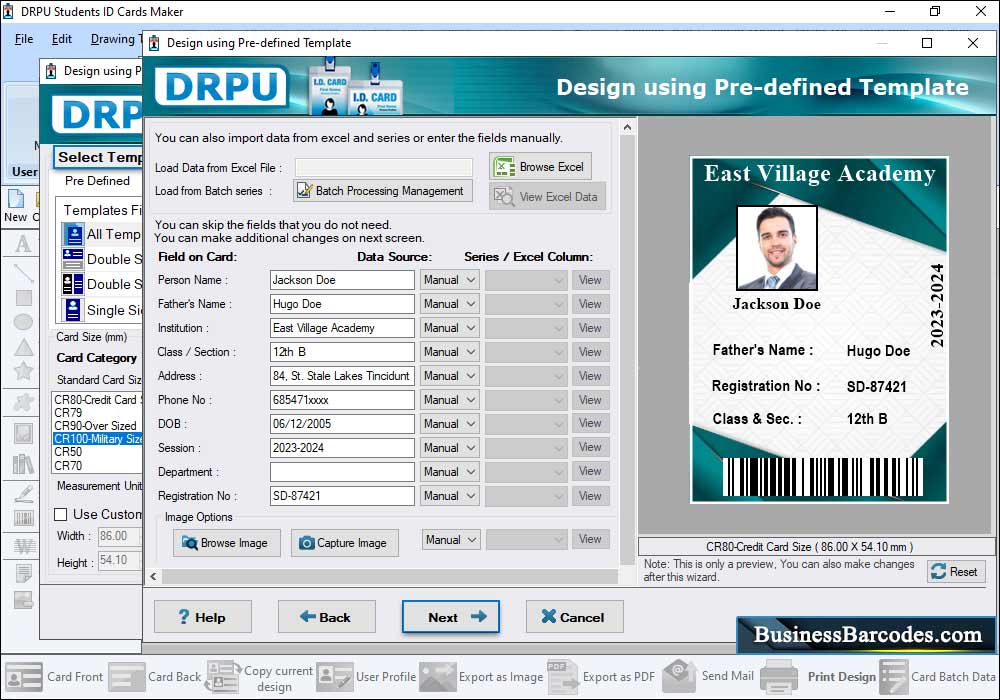Select All Templates icon in background window

pos(73,235)
